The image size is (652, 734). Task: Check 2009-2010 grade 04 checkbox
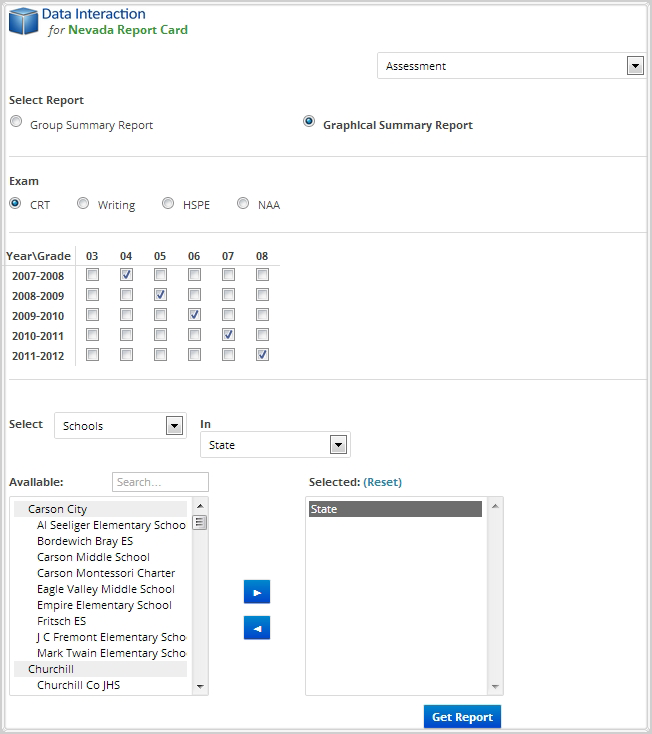tap(126, 315)
